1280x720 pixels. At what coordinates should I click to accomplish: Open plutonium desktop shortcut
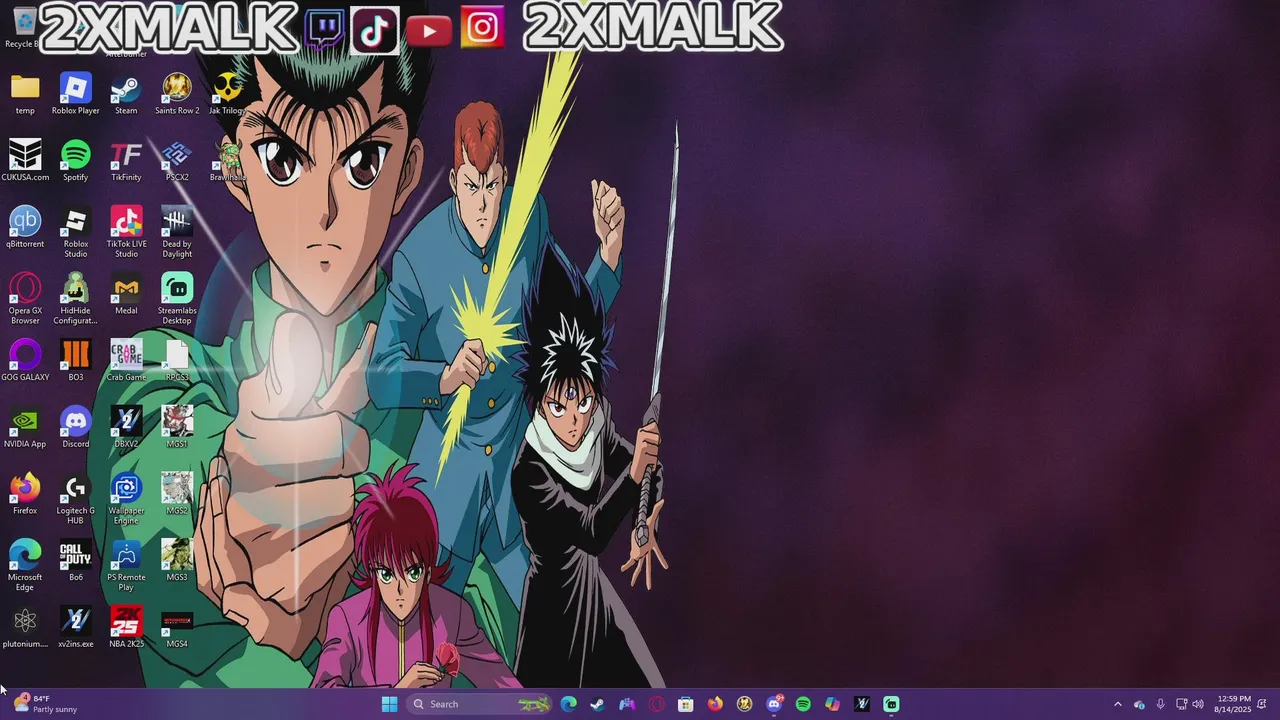coord(25,628)
